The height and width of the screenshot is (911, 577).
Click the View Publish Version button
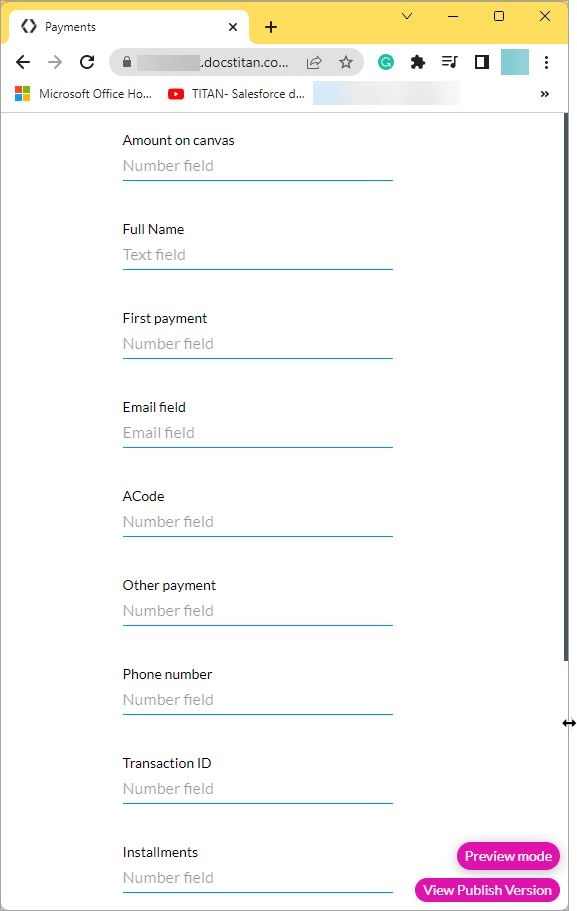(x=487, y=890)
